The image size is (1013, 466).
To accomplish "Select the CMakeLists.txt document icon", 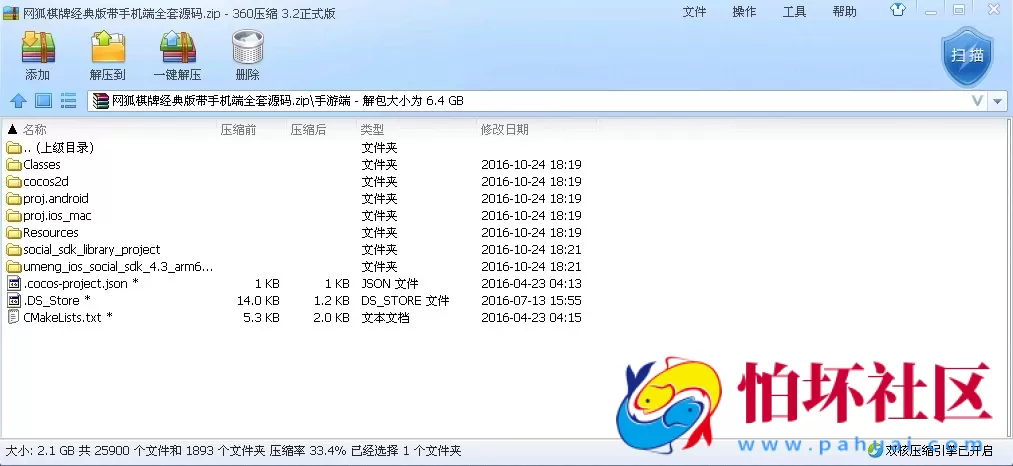I will pyautogui.click(x=14, y=317).
